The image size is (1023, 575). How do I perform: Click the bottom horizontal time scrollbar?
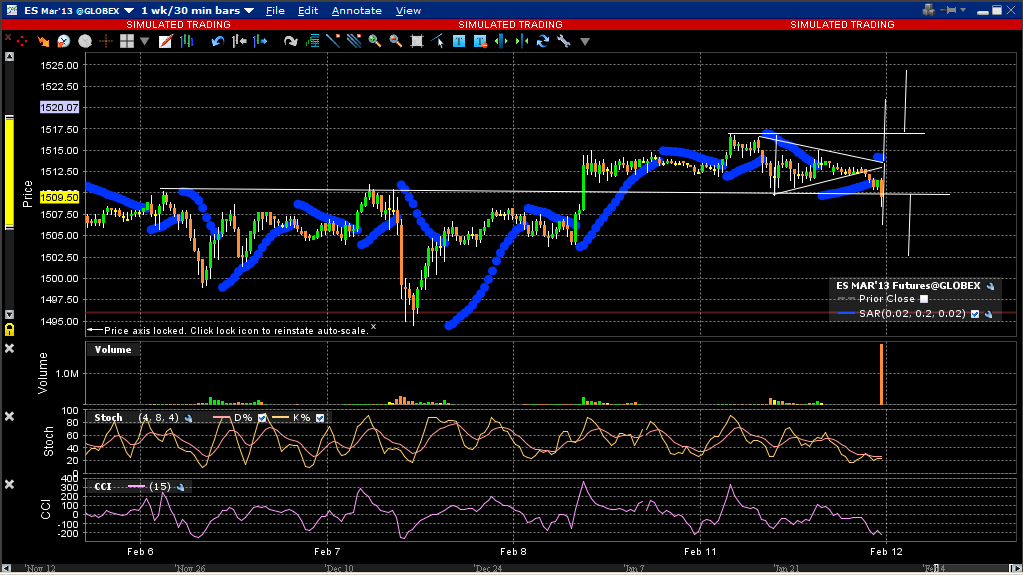click(x=512, y=569)
